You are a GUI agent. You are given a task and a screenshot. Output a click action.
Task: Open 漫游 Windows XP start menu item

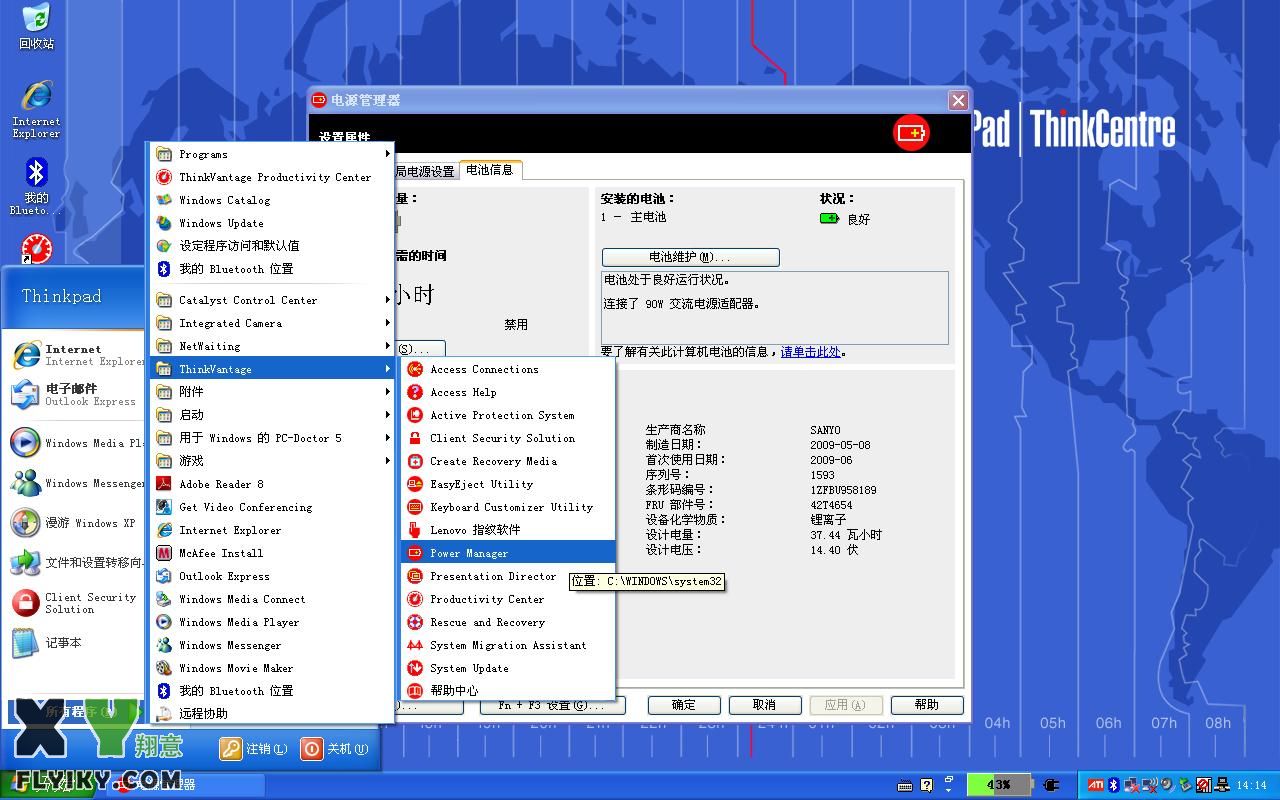(77, 523)
